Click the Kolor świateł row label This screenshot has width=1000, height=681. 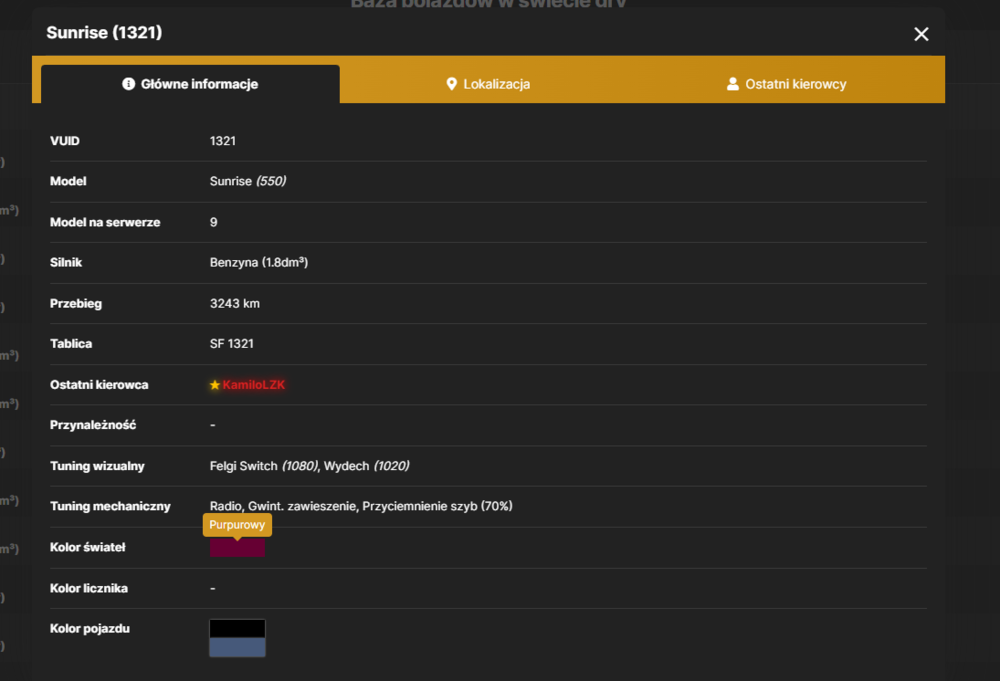(x=87, y=547)
